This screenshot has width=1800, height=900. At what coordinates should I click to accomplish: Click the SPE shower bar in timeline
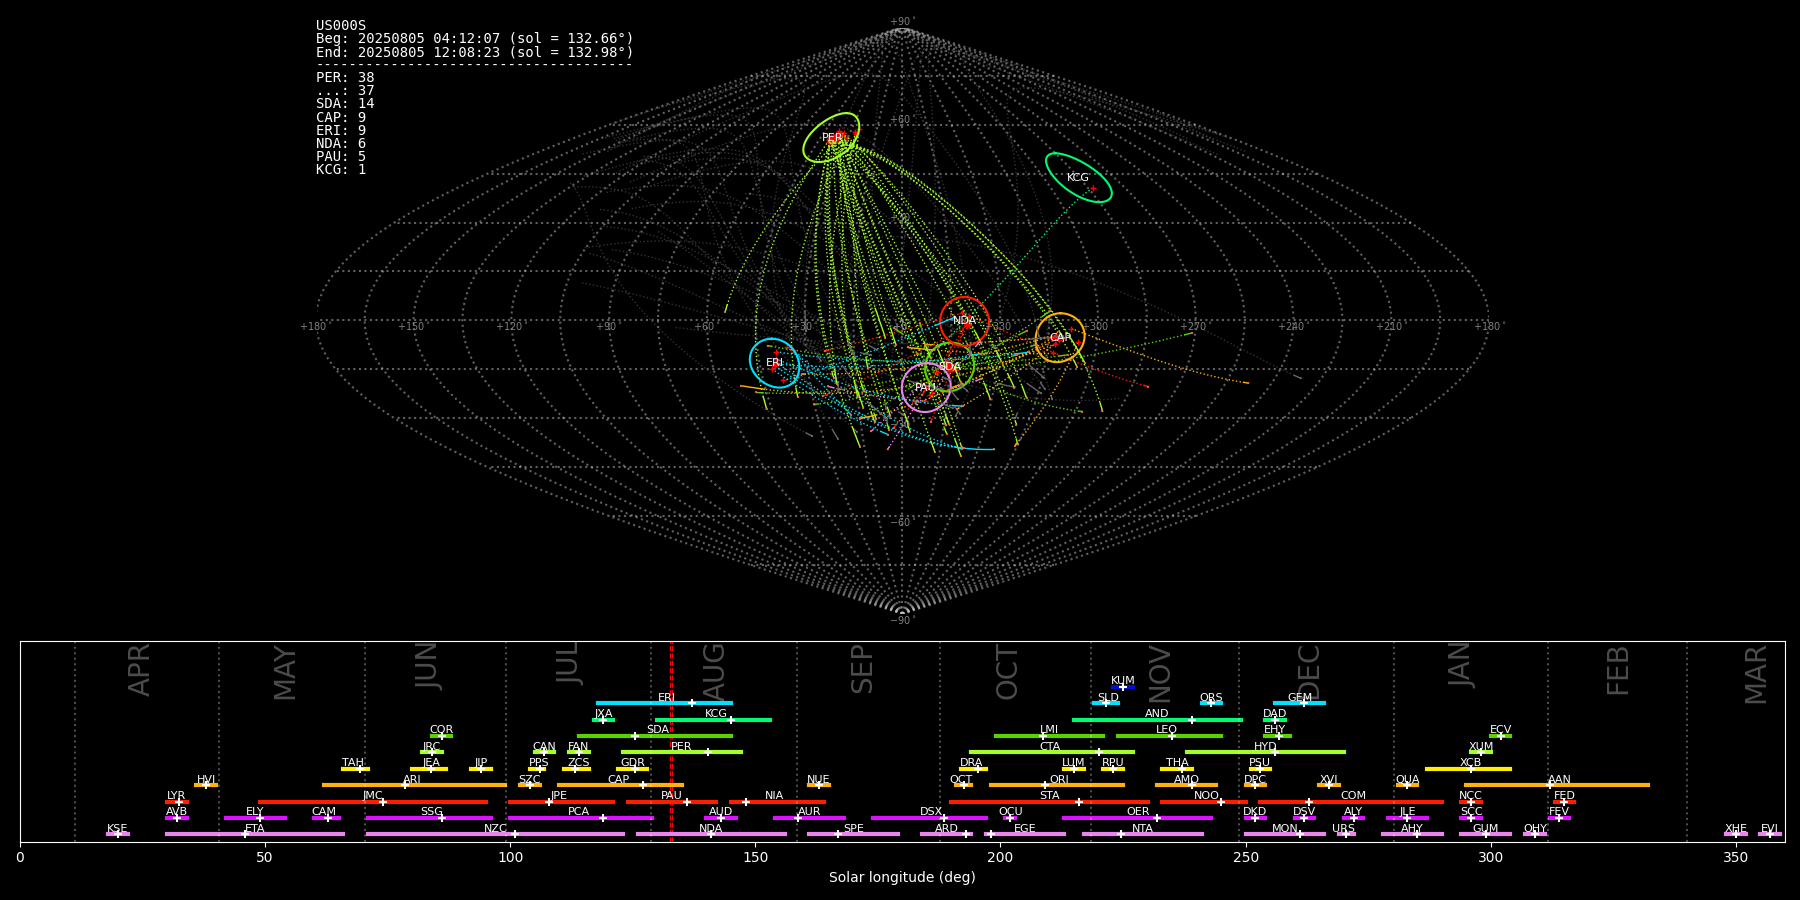click(853, 834)
